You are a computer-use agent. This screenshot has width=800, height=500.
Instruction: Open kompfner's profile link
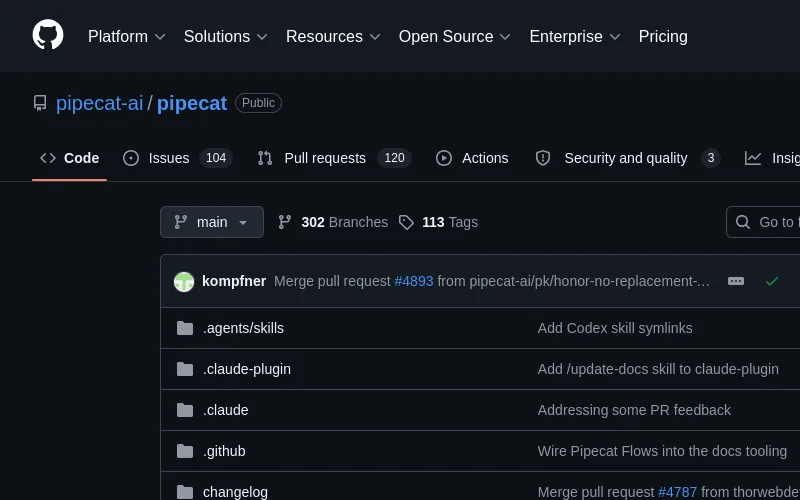(234, 281)
